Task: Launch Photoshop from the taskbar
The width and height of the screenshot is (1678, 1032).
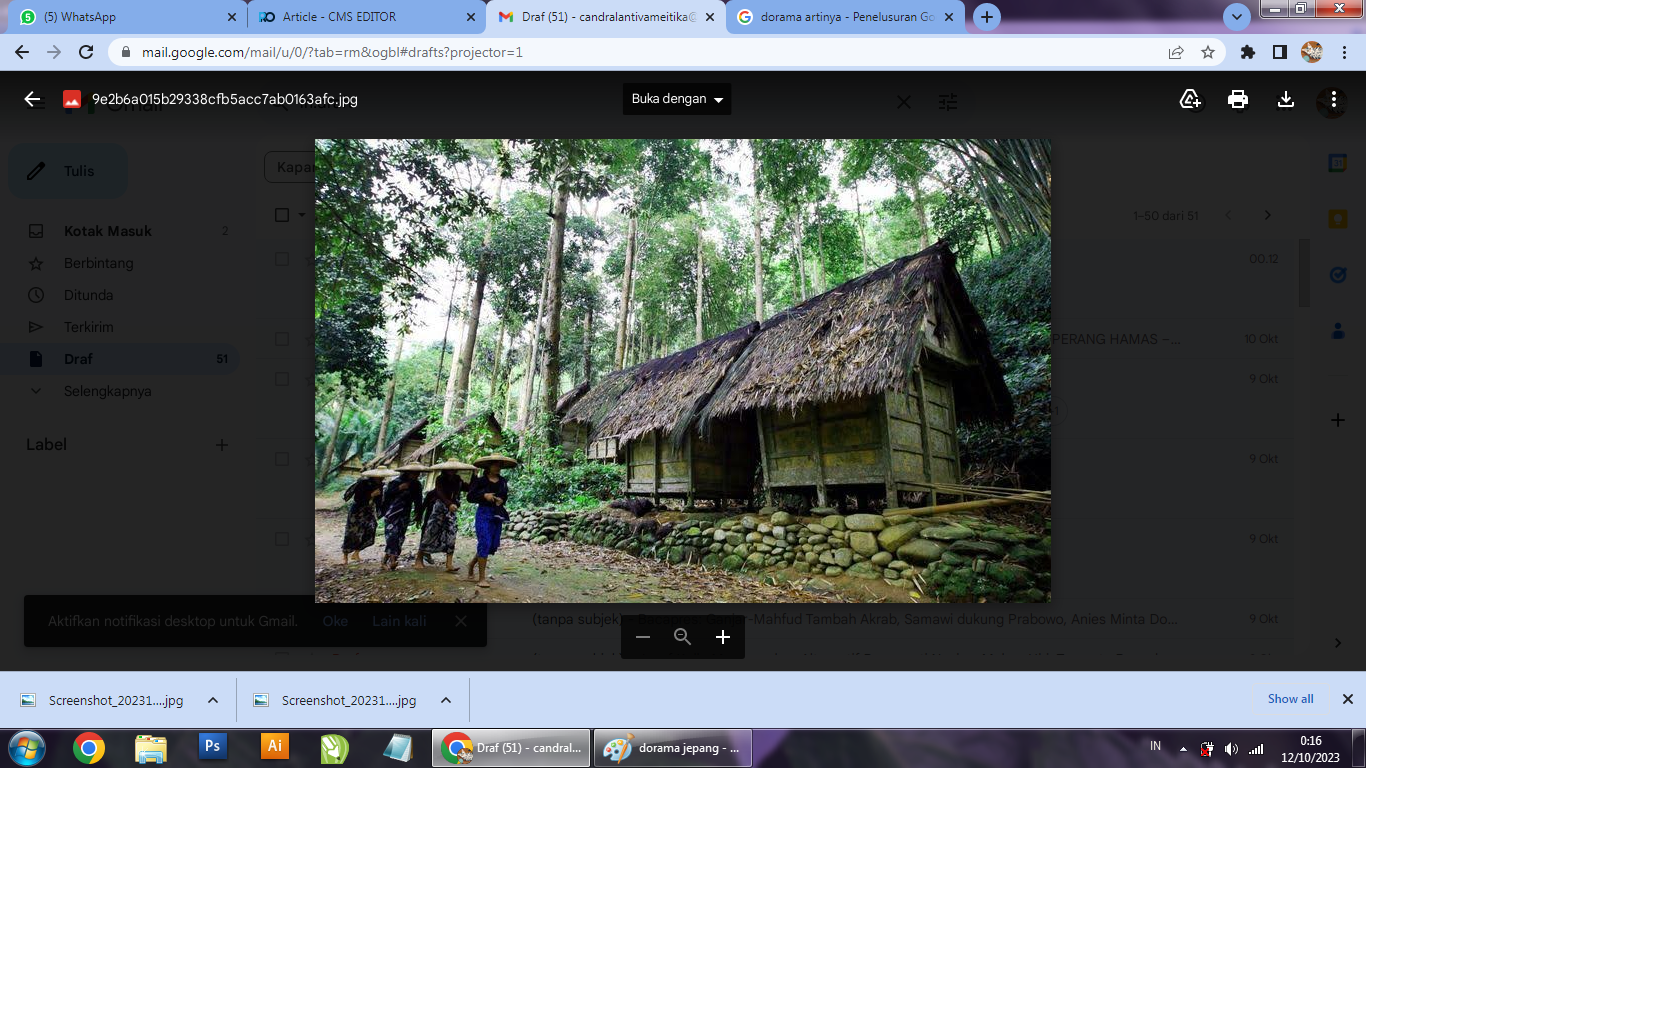Action: click(212, 747)
